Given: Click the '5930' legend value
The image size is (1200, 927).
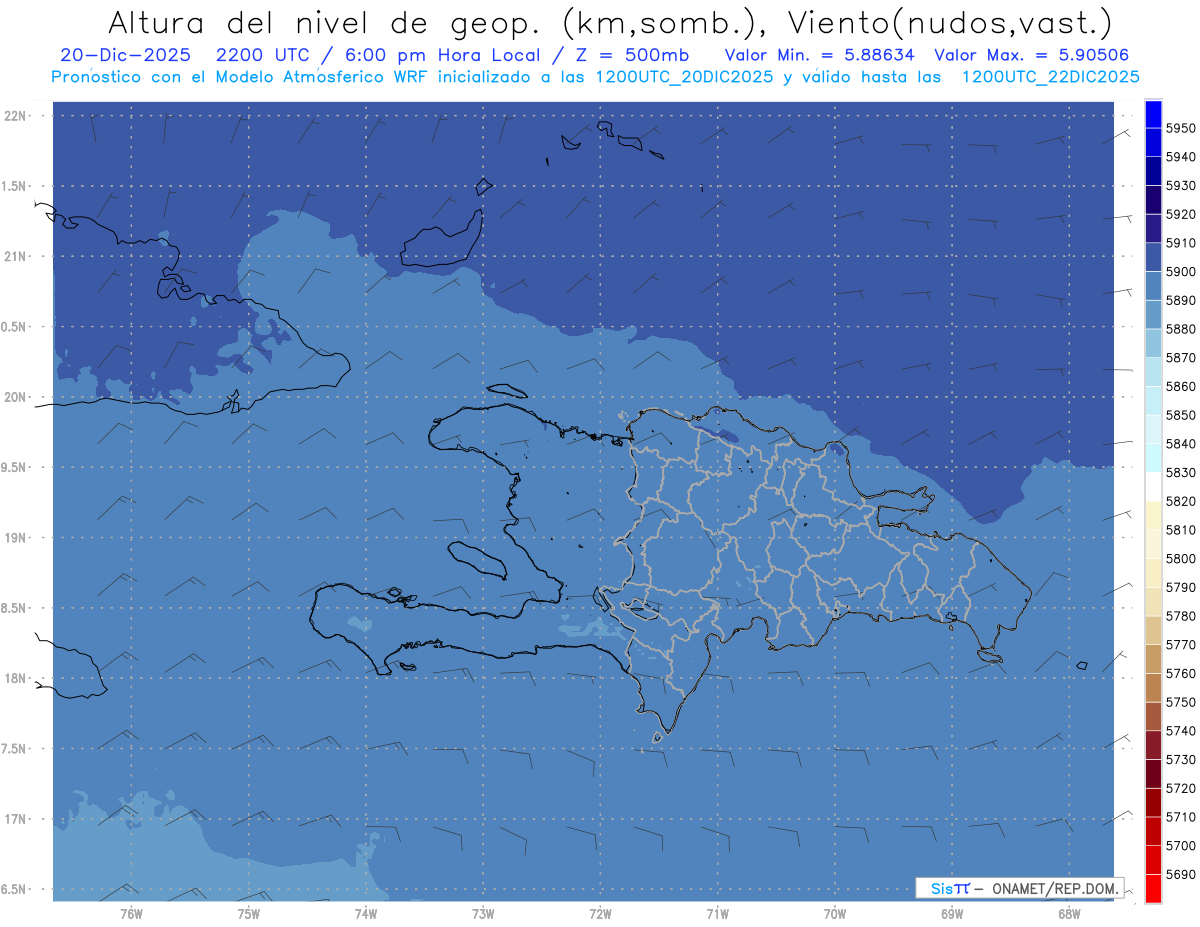Looking at the screenshot, I should (1181, 186).
